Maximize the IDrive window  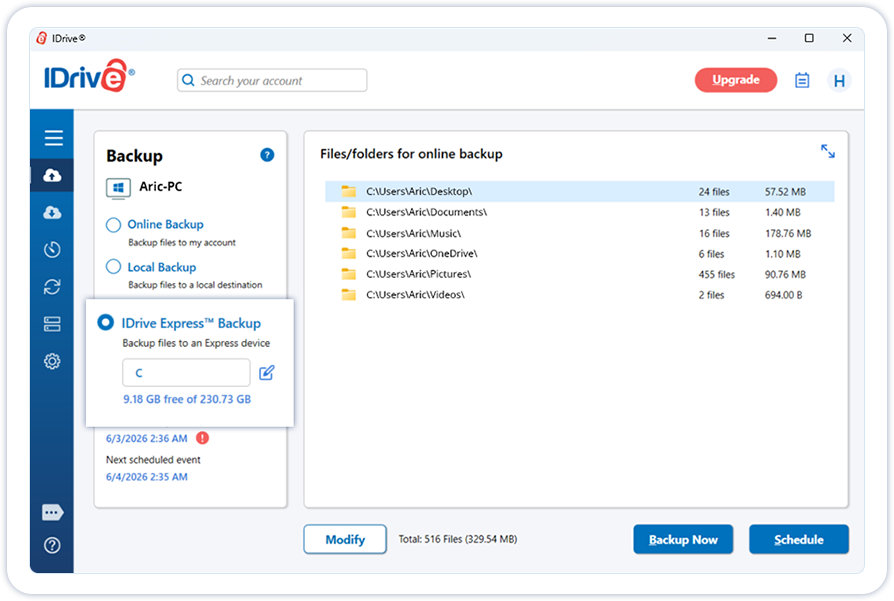(809, 38)
